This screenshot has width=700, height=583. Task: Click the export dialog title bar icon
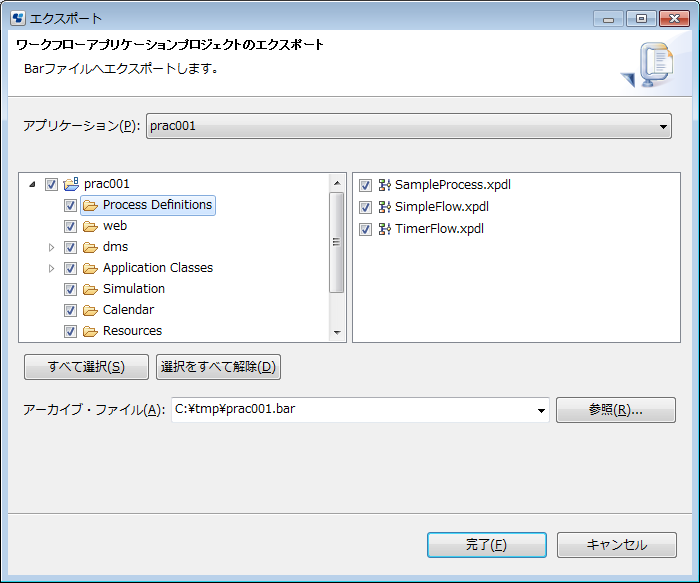(x=18, y=18)
